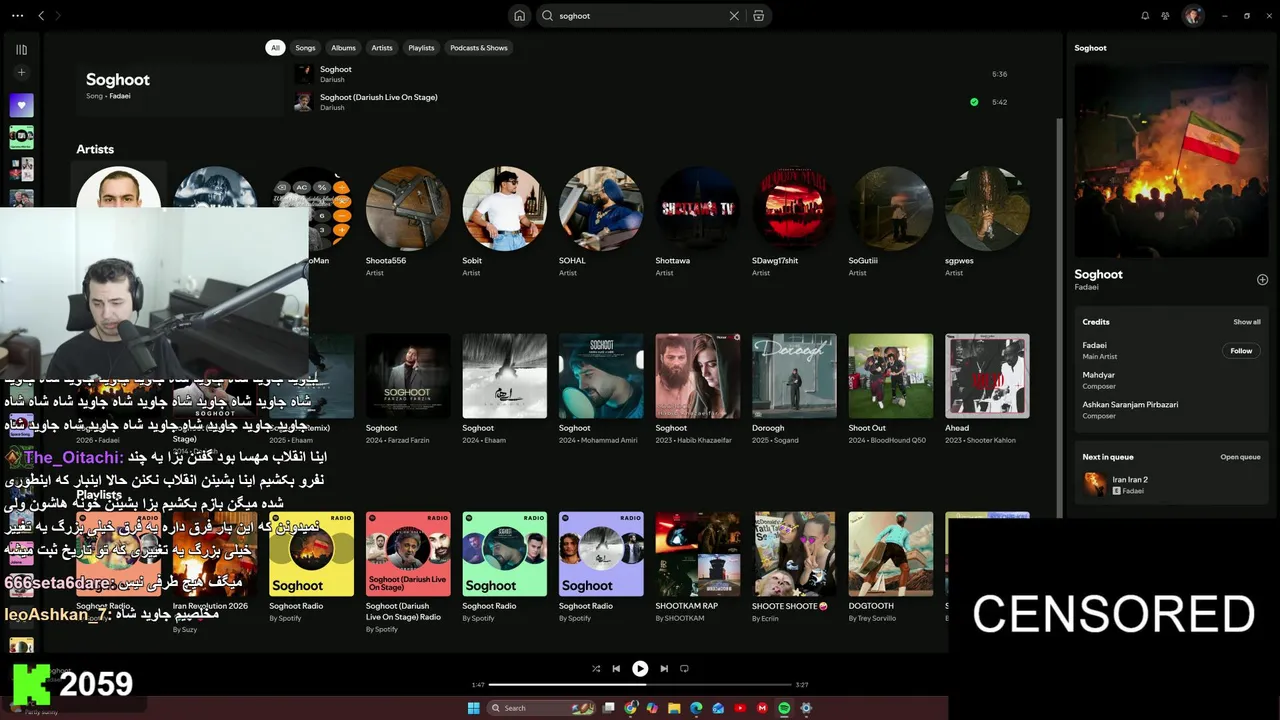Image resolution: width=1280 pixels, height=720 pixels.
Task: Skip to the next track
Action: [663, 669]
